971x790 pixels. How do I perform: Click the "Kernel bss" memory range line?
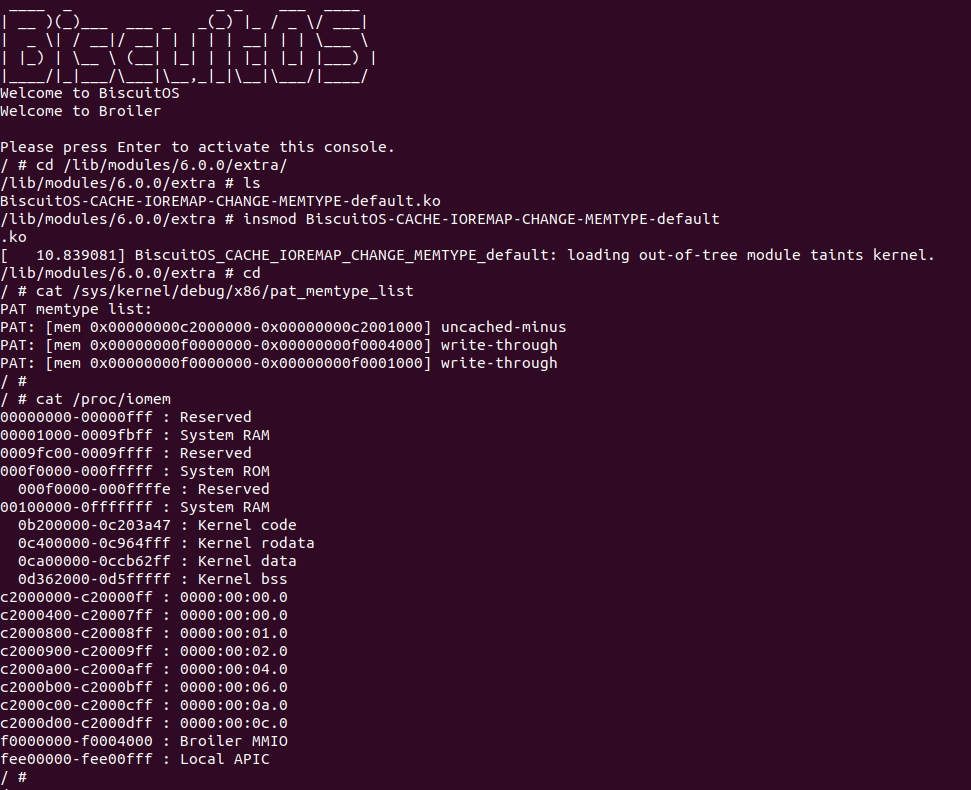point(157,579)
